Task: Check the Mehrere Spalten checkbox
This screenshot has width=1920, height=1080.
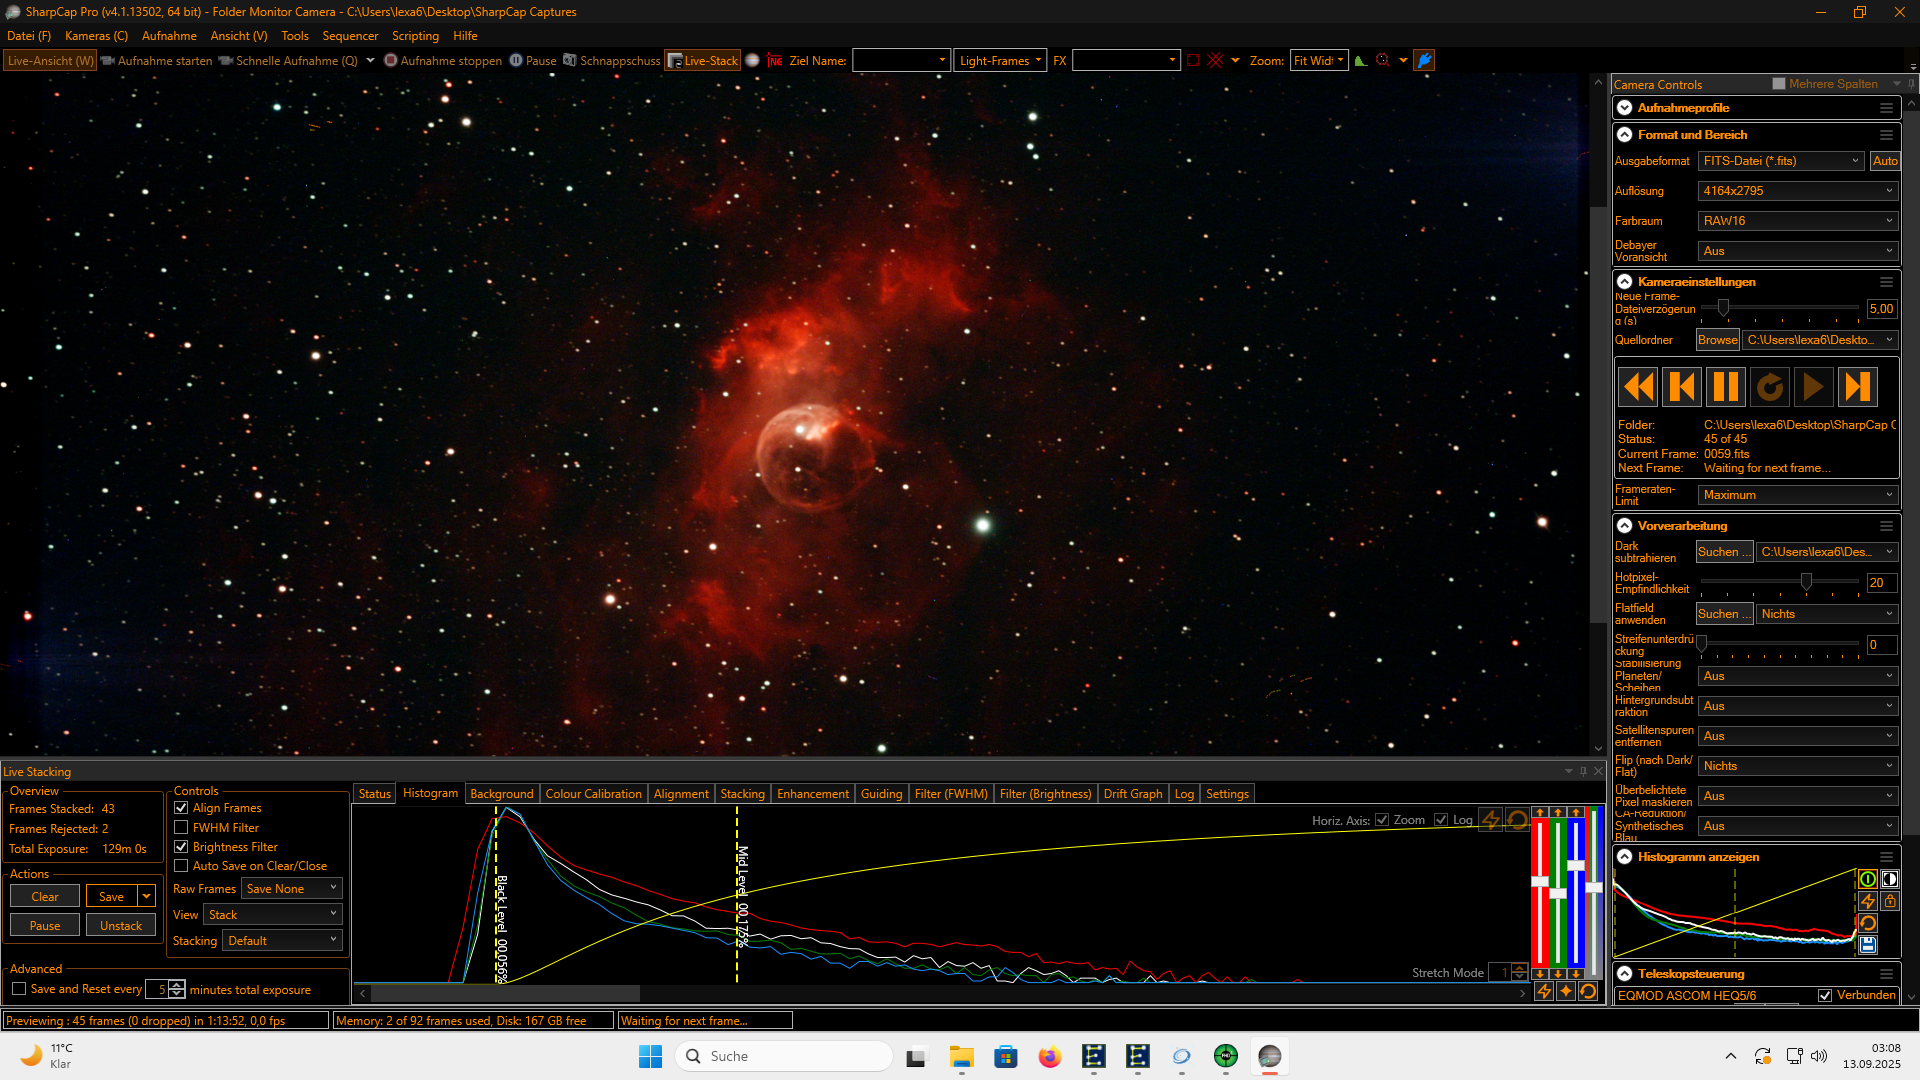Action: pyautogui.click(x=1779, y=84)
